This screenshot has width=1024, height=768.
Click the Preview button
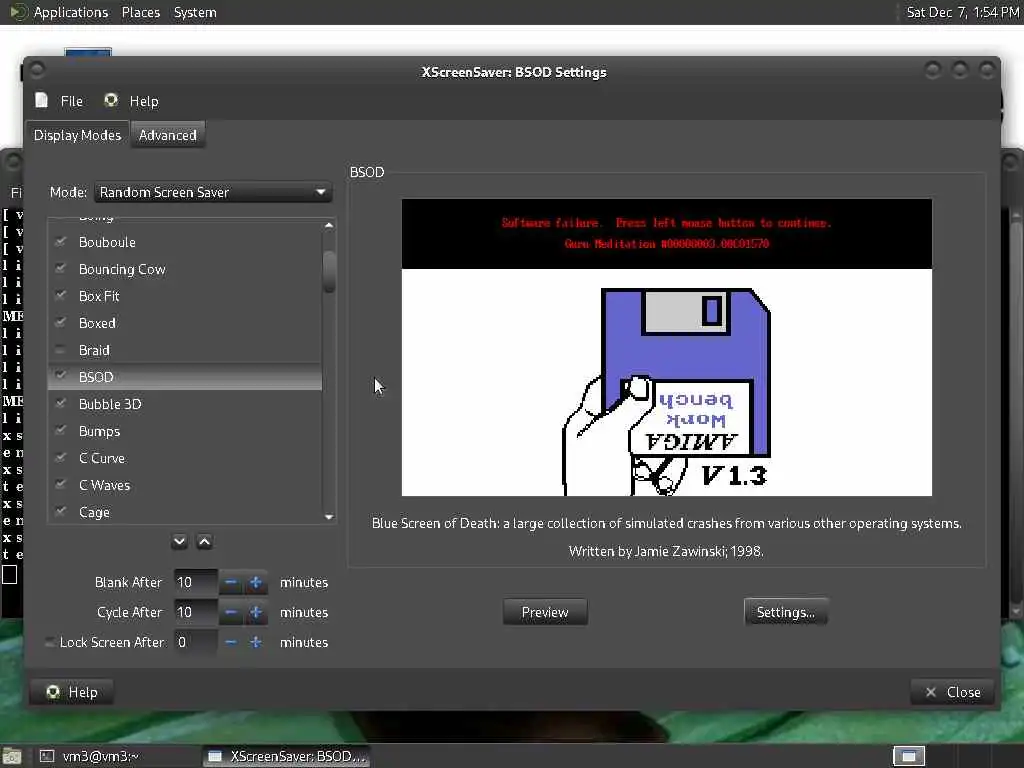click(x=545, y=612)
